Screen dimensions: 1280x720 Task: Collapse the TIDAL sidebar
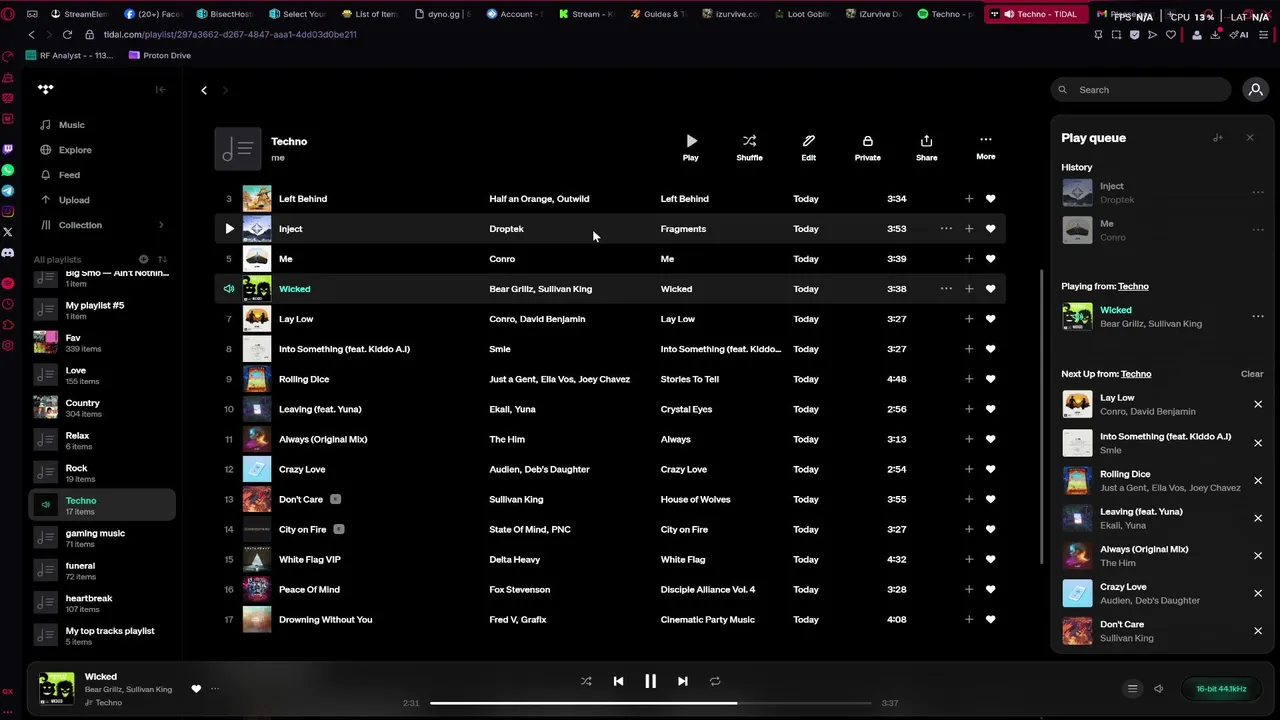click(160, 90)
